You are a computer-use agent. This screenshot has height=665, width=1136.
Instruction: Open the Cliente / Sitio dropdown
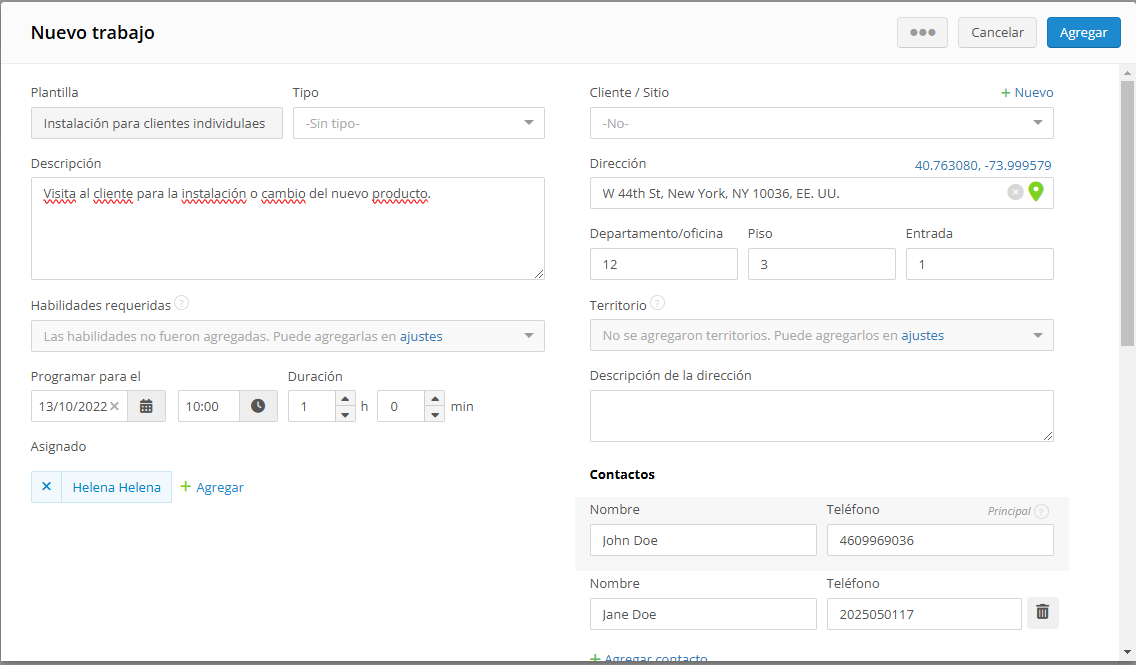point(822,123)
